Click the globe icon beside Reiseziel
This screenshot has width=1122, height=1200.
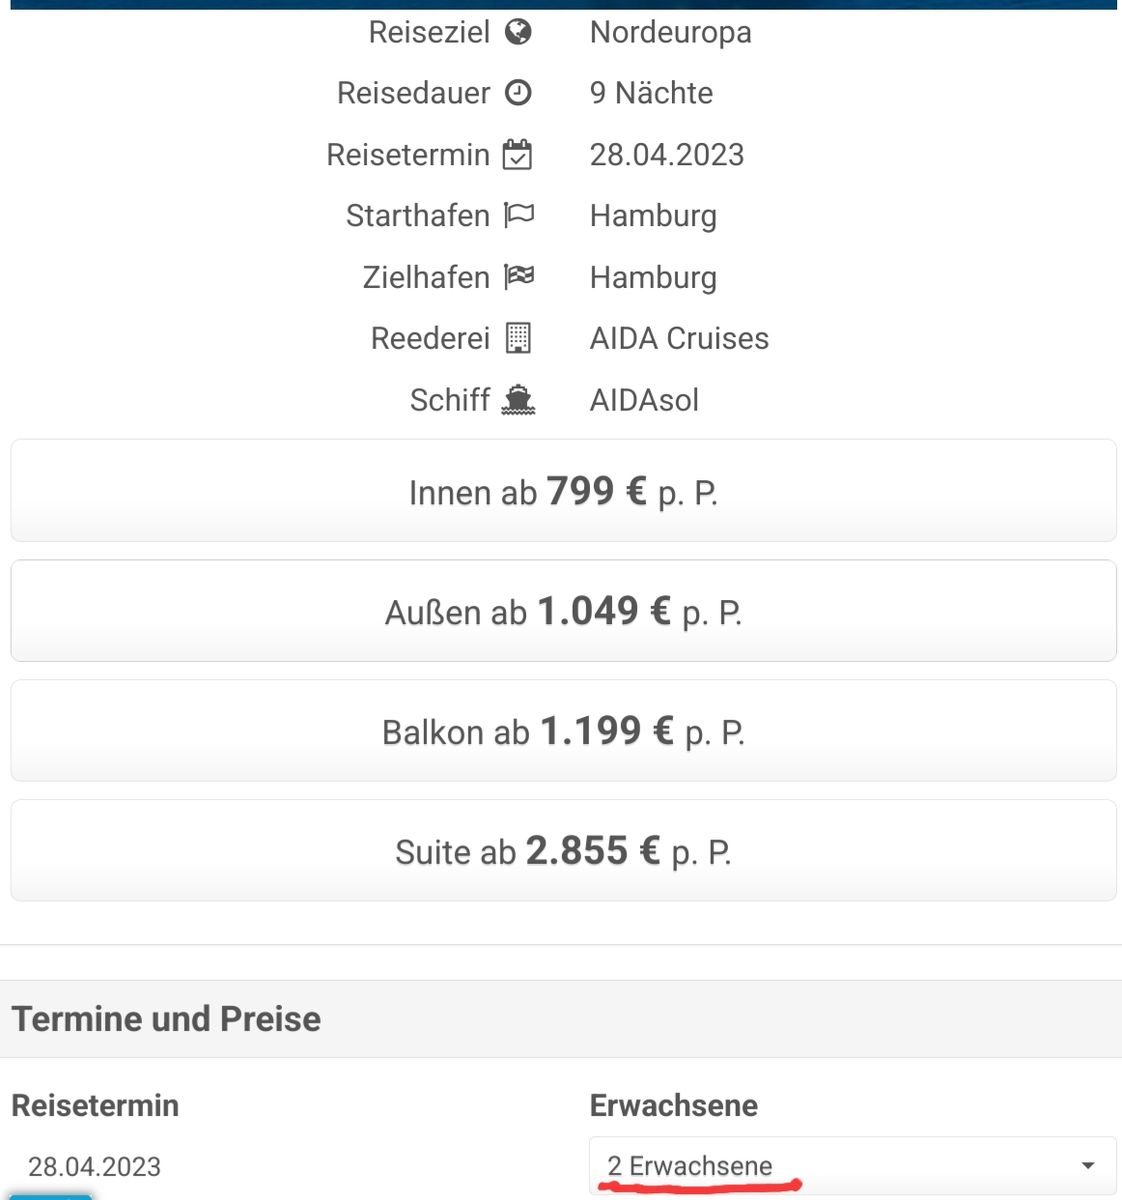[x=518, y=32]
